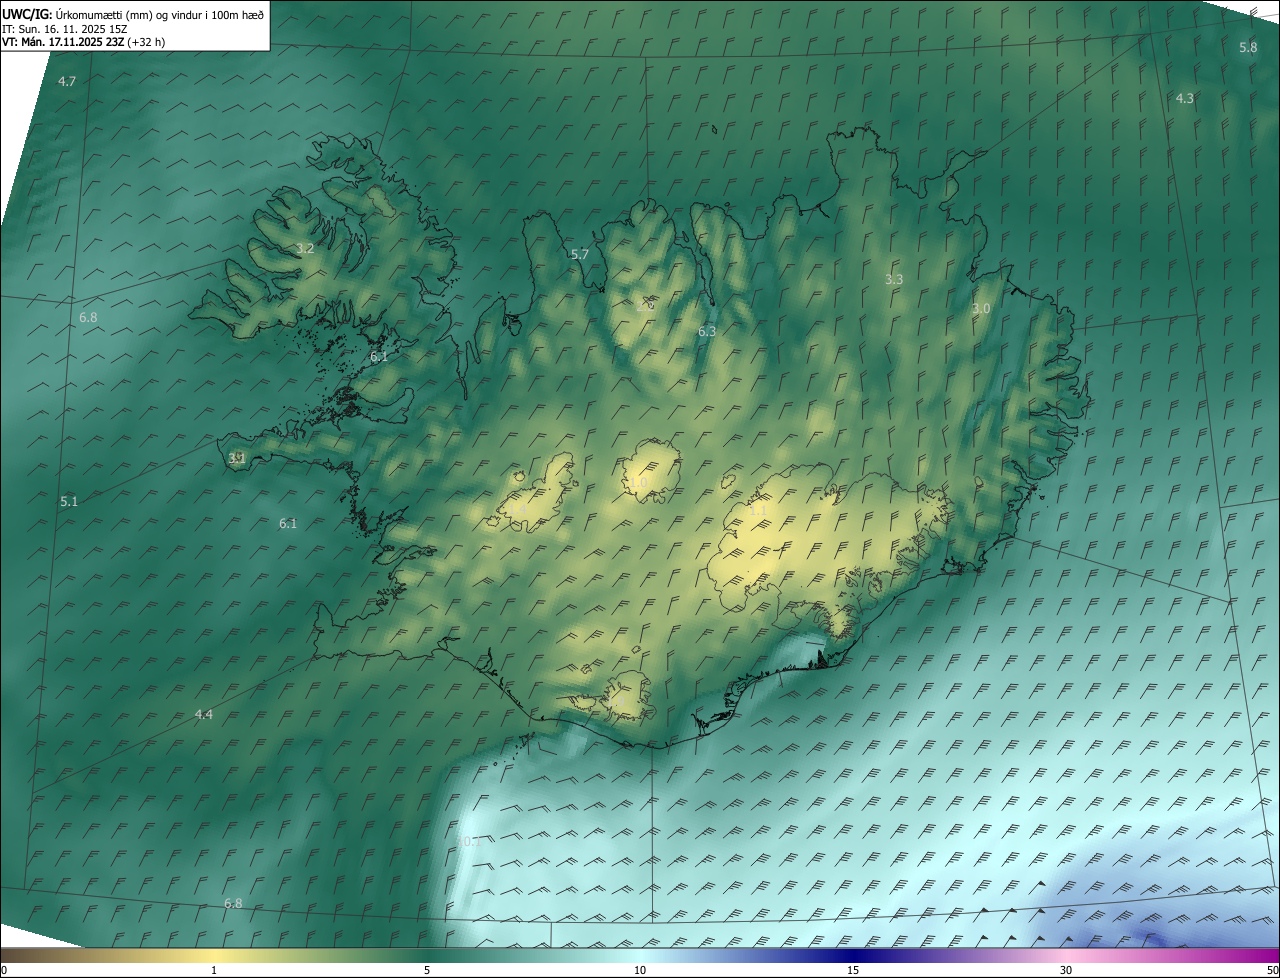
Task: Click the 5 tick on the color scale
Action: 427,970
